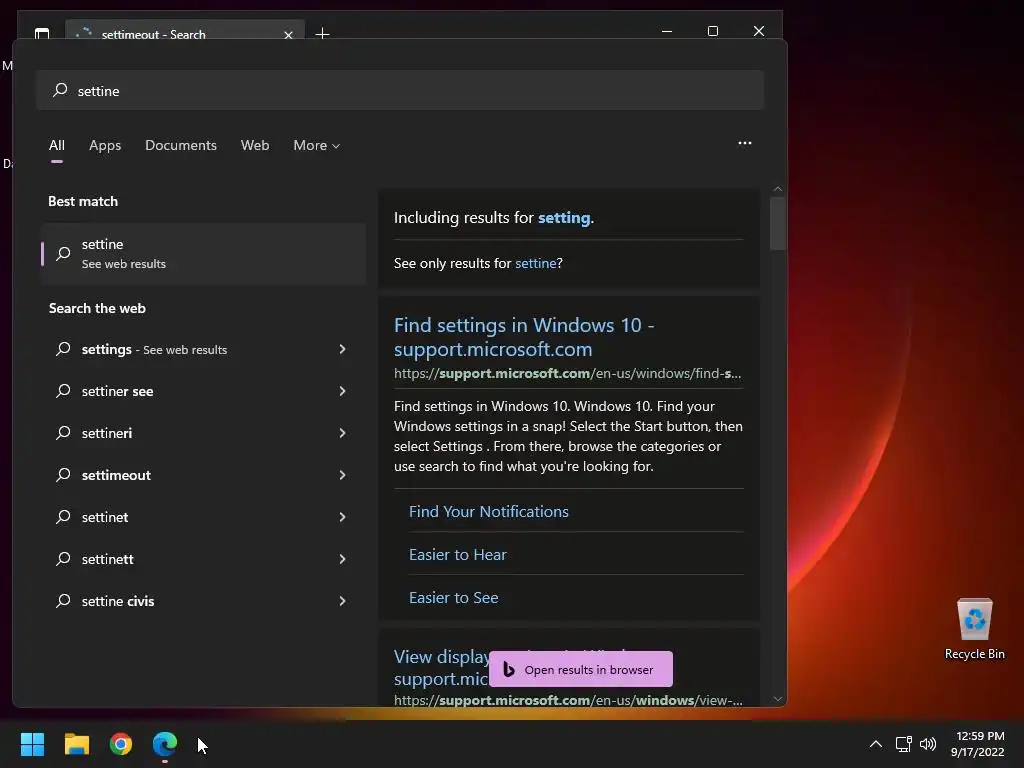The height and width of the screenshot is (768, 1024).
Task: Click the preview pane scroll down arrow
Action: coord(777,699)
